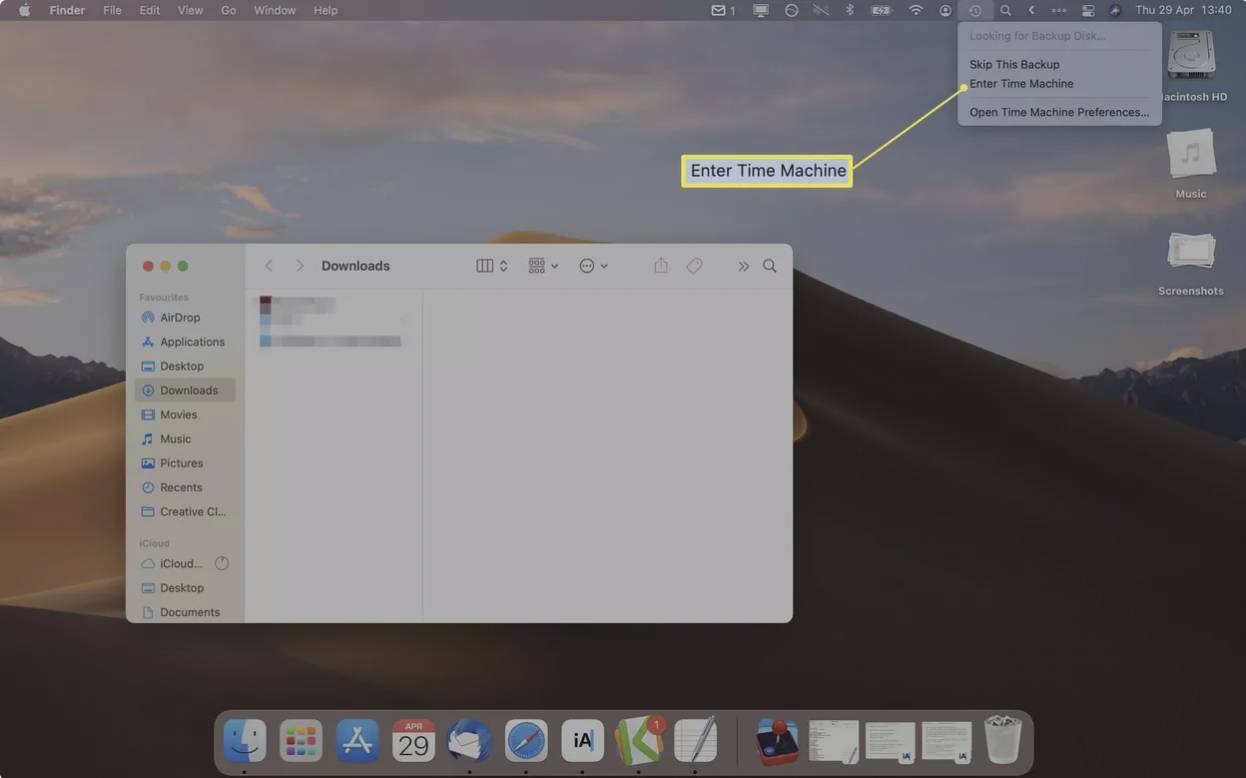Search within the Finder window
The width and height of the screenshot is (1246, 778).
coord(769,266)
